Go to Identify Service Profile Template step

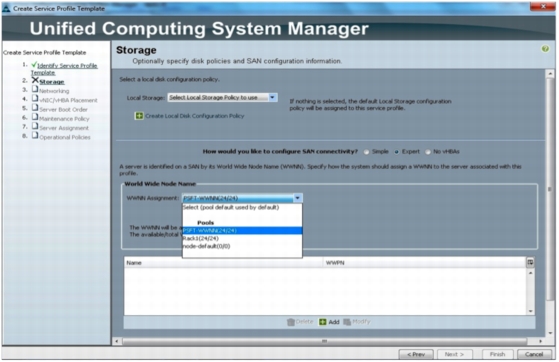64,69
